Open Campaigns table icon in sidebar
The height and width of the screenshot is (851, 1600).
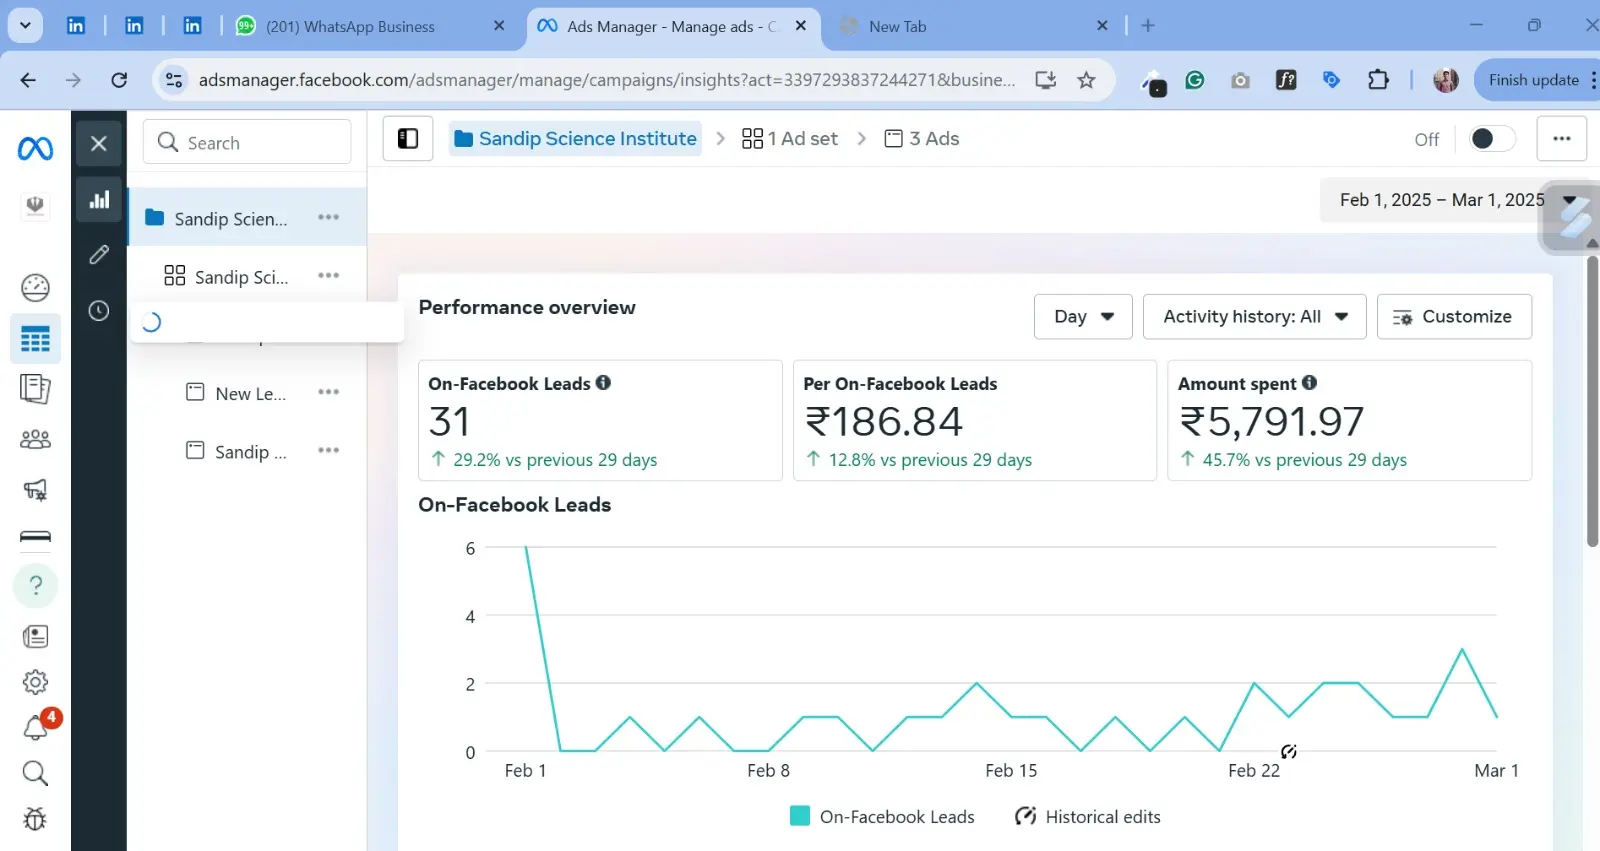click(x=35, y=339)
